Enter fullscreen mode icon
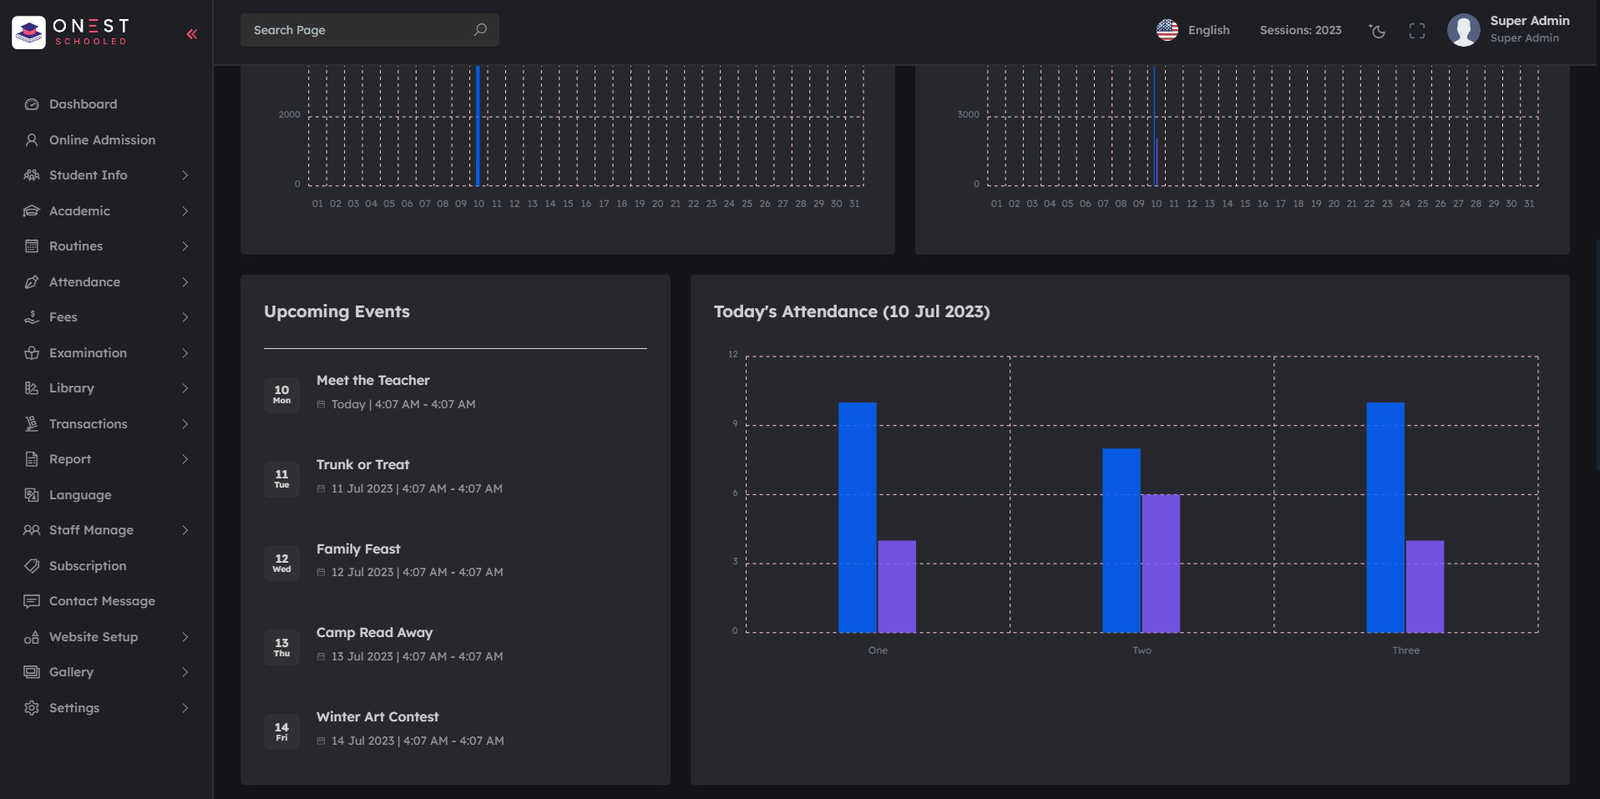 [x=1417, y=31]
